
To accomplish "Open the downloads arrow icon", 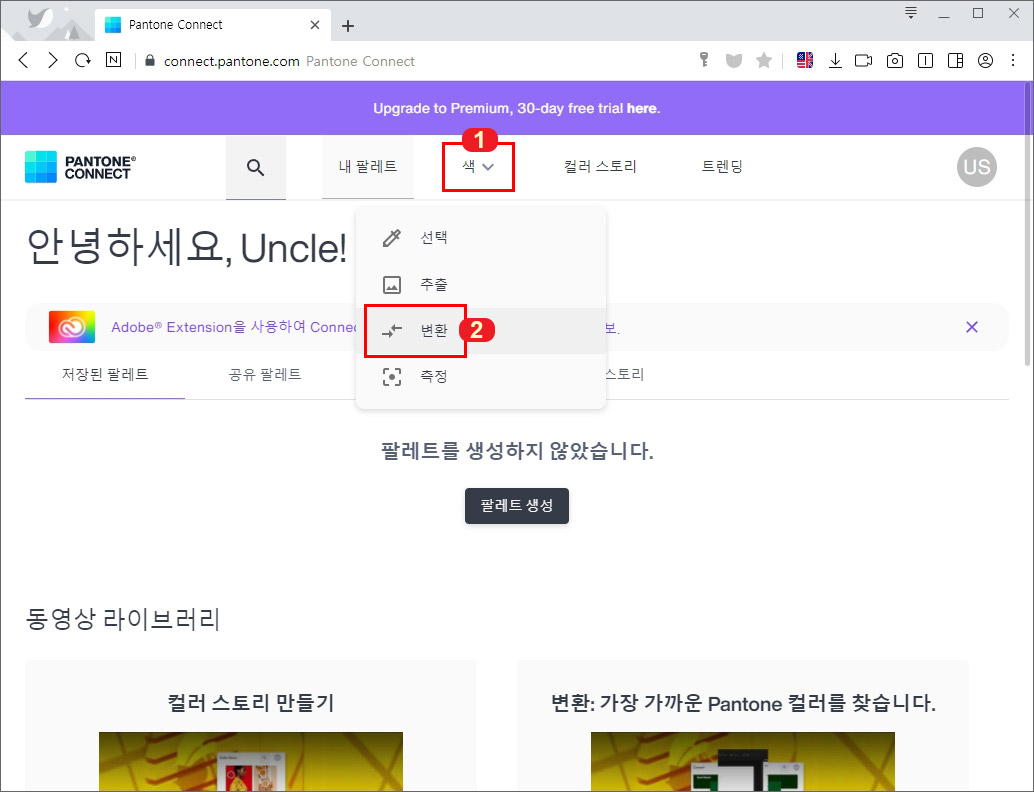I will coord(835,61).
